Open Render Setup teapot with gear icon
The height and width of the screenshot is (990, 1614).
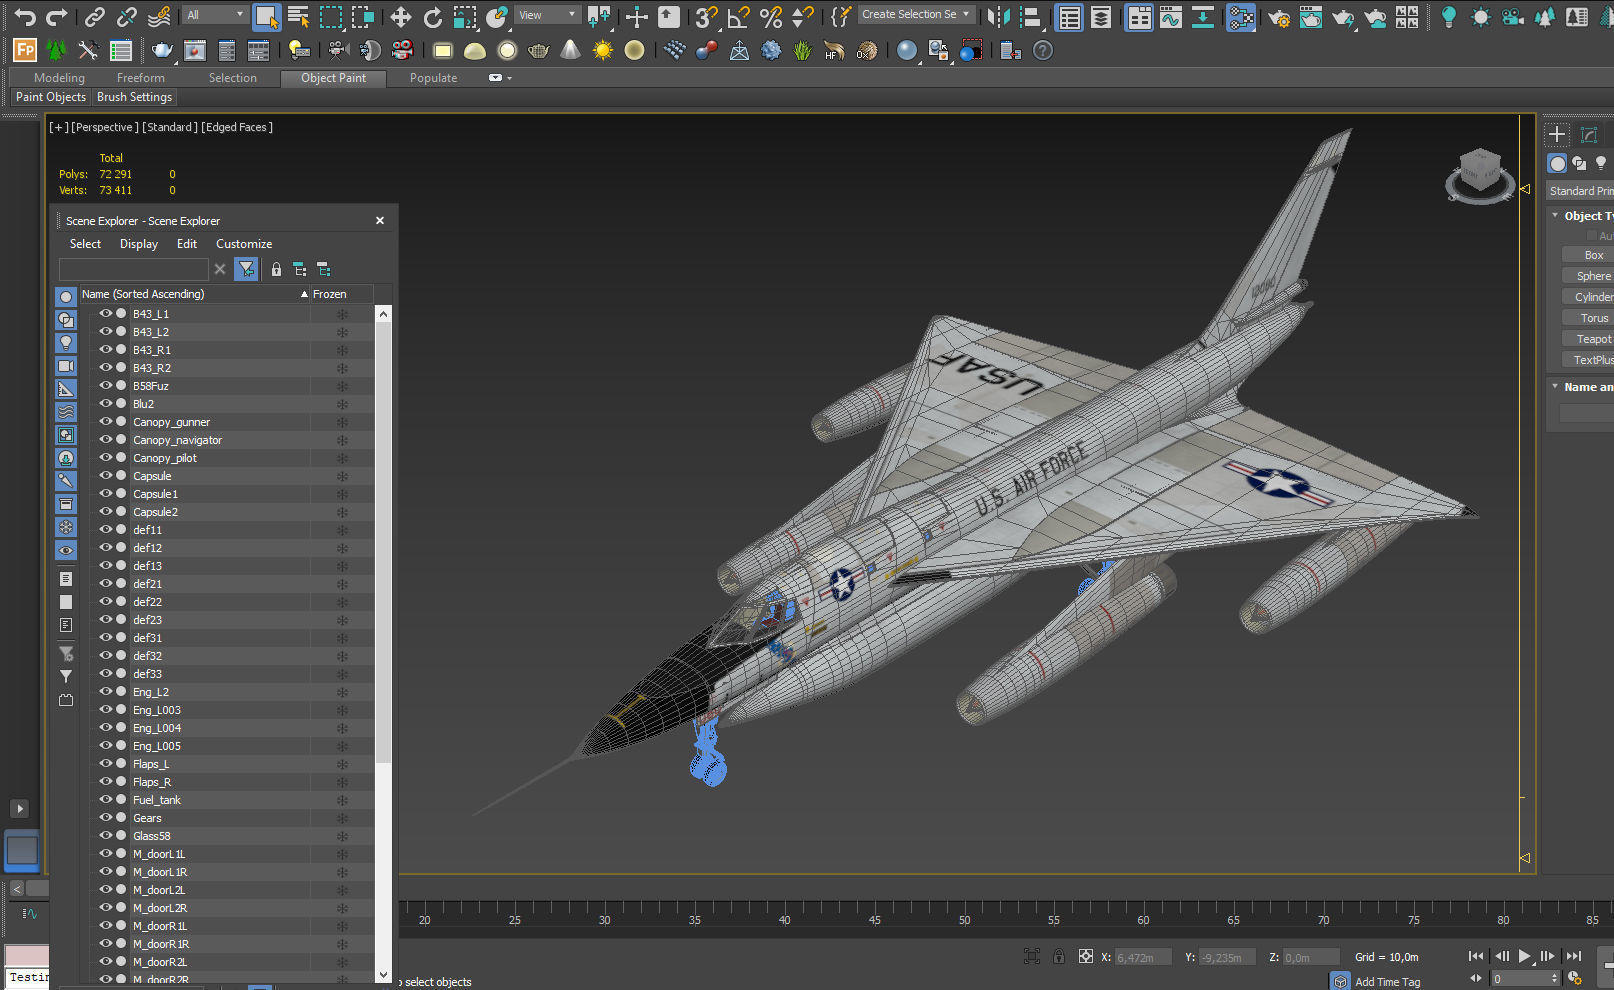pos(1279,16)
